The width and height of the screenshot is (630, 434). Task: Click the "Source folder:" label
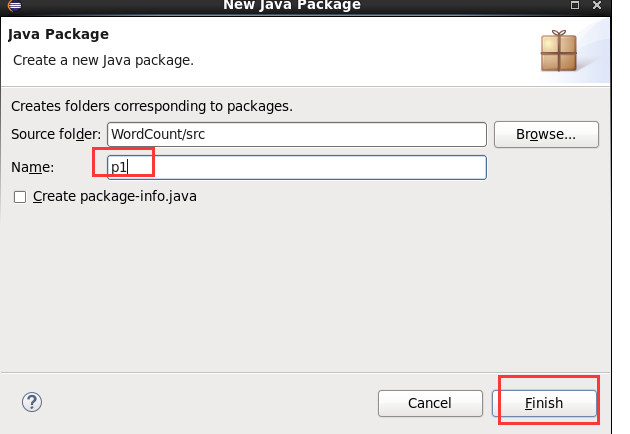coord(56,134)
